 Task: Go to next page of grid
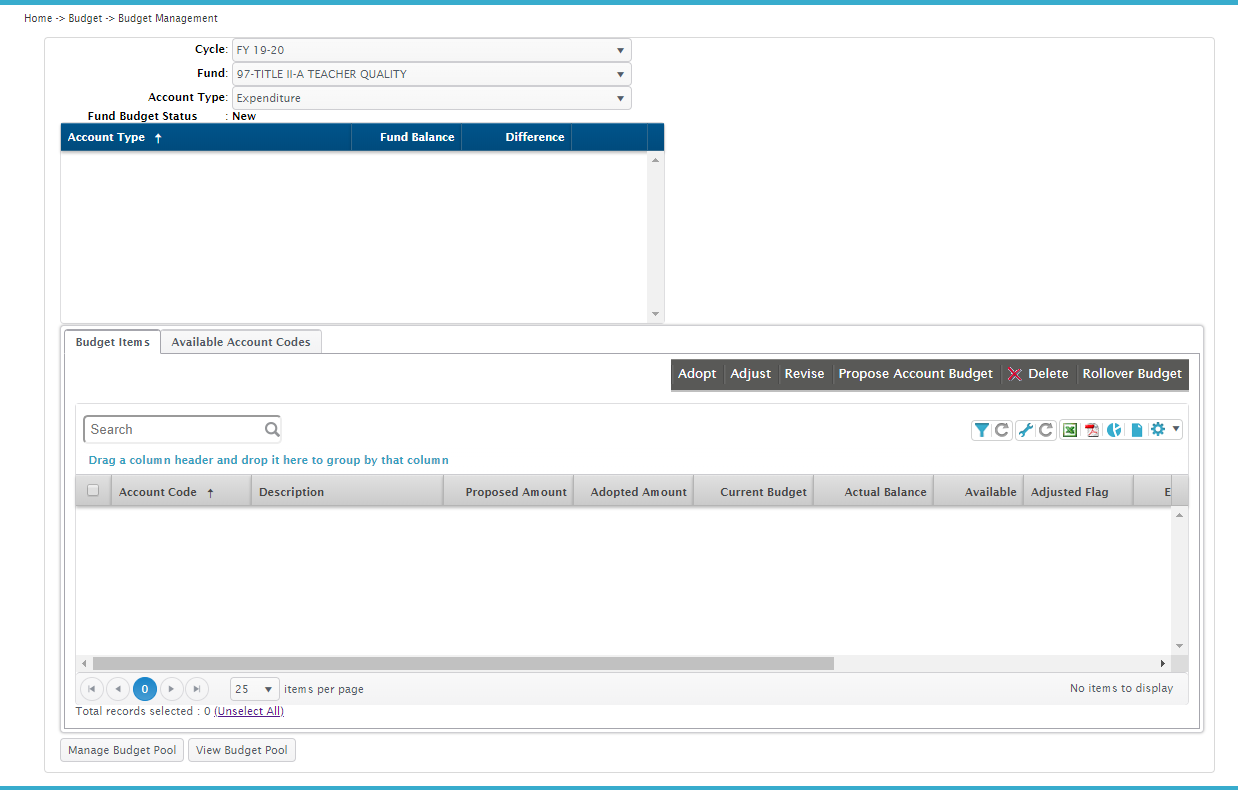click(x=172, y=689)
